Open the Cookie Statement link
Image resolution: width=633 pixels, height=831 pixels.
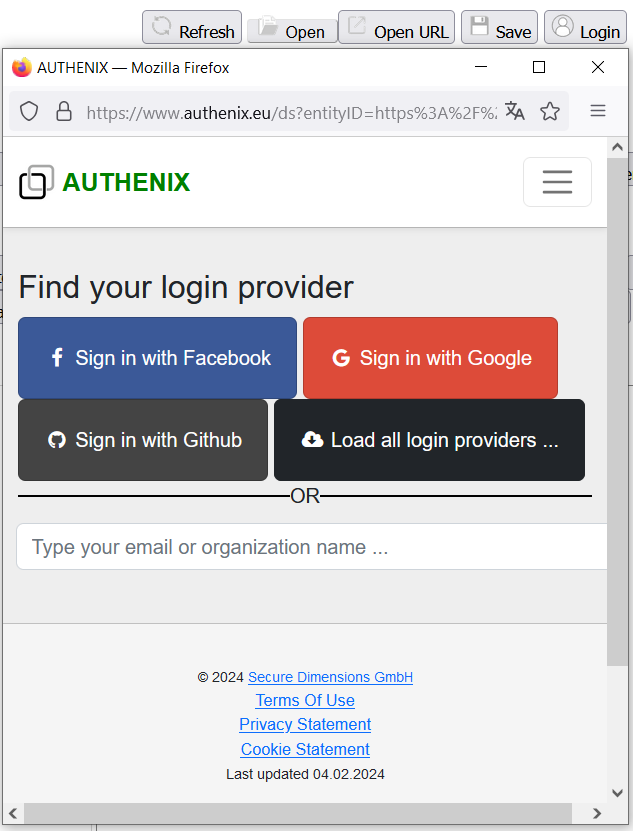(305, 749)
